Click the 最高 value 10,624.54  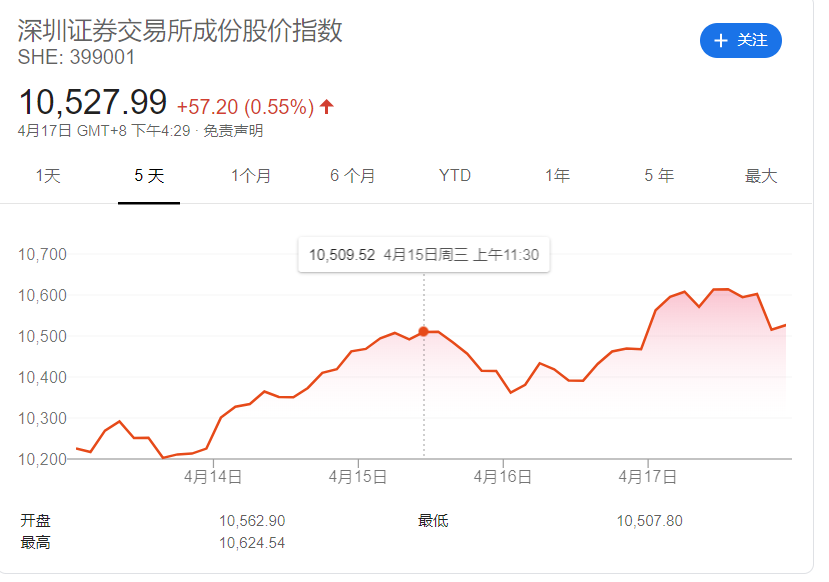coord(252,543)
